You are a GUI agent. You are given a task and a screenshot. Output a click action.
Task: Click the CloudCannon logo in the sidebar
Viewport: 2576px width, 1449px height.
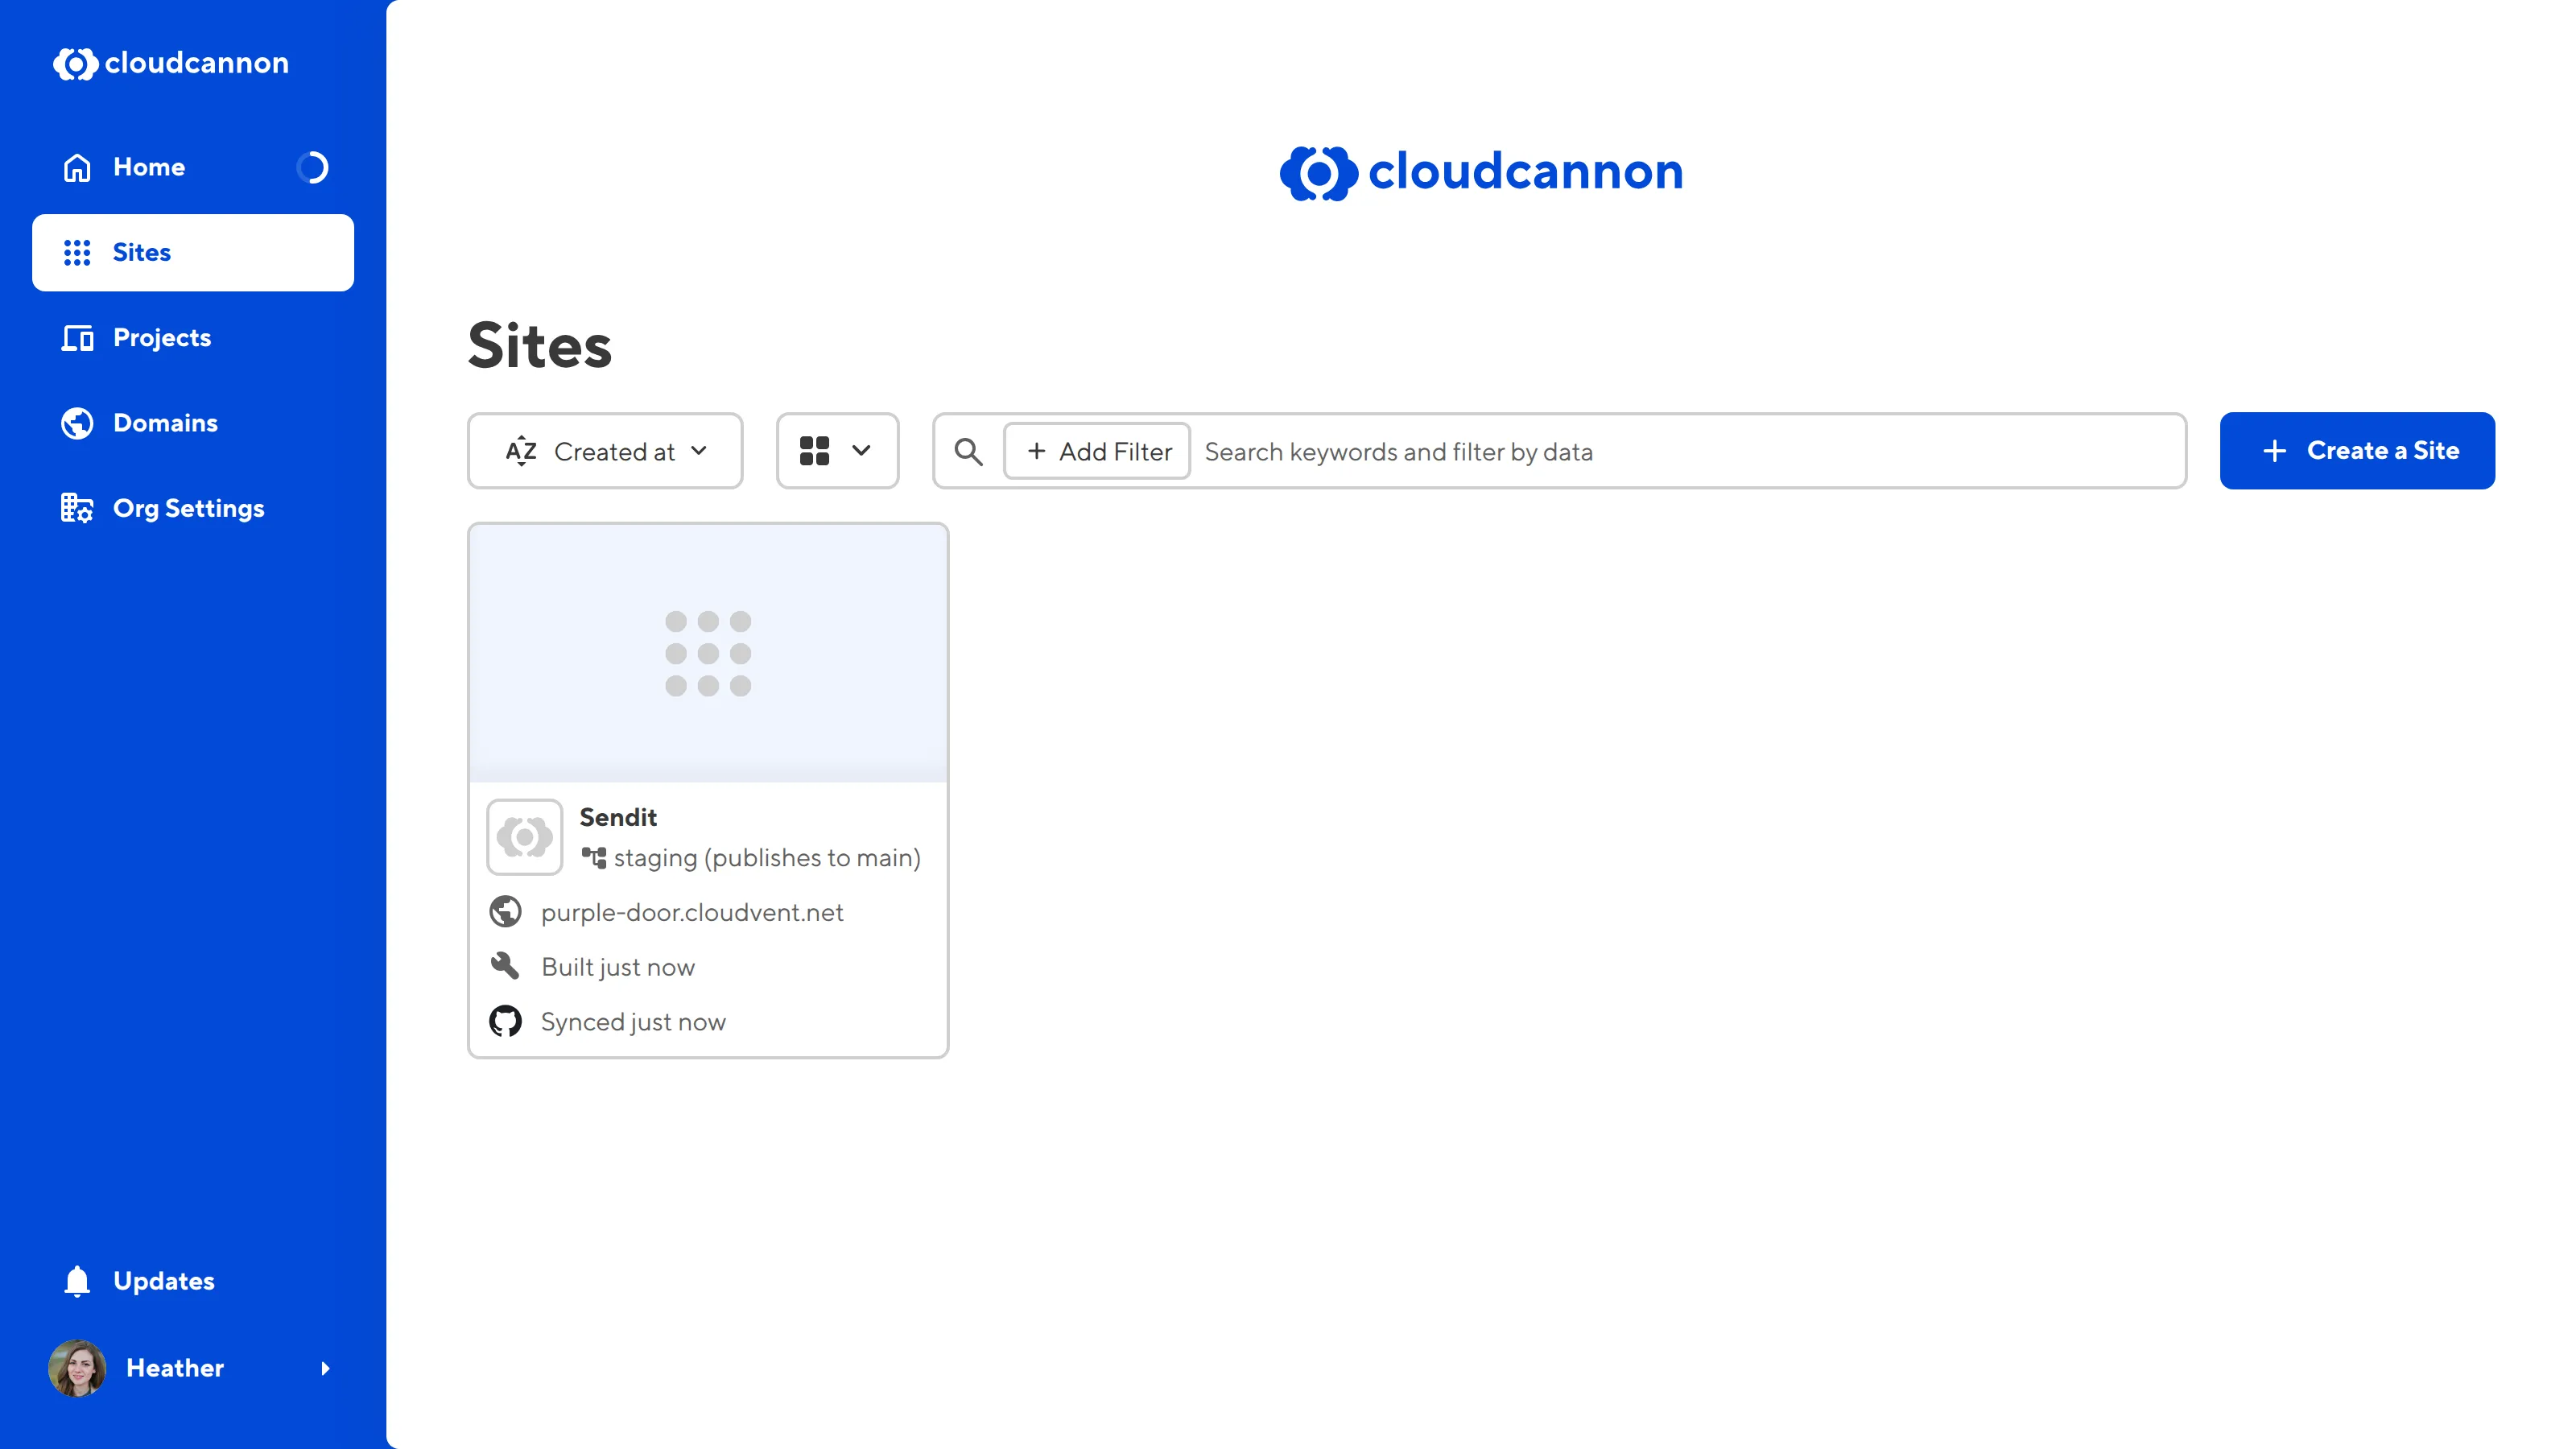pyautogui.click(x=170, y=63)
